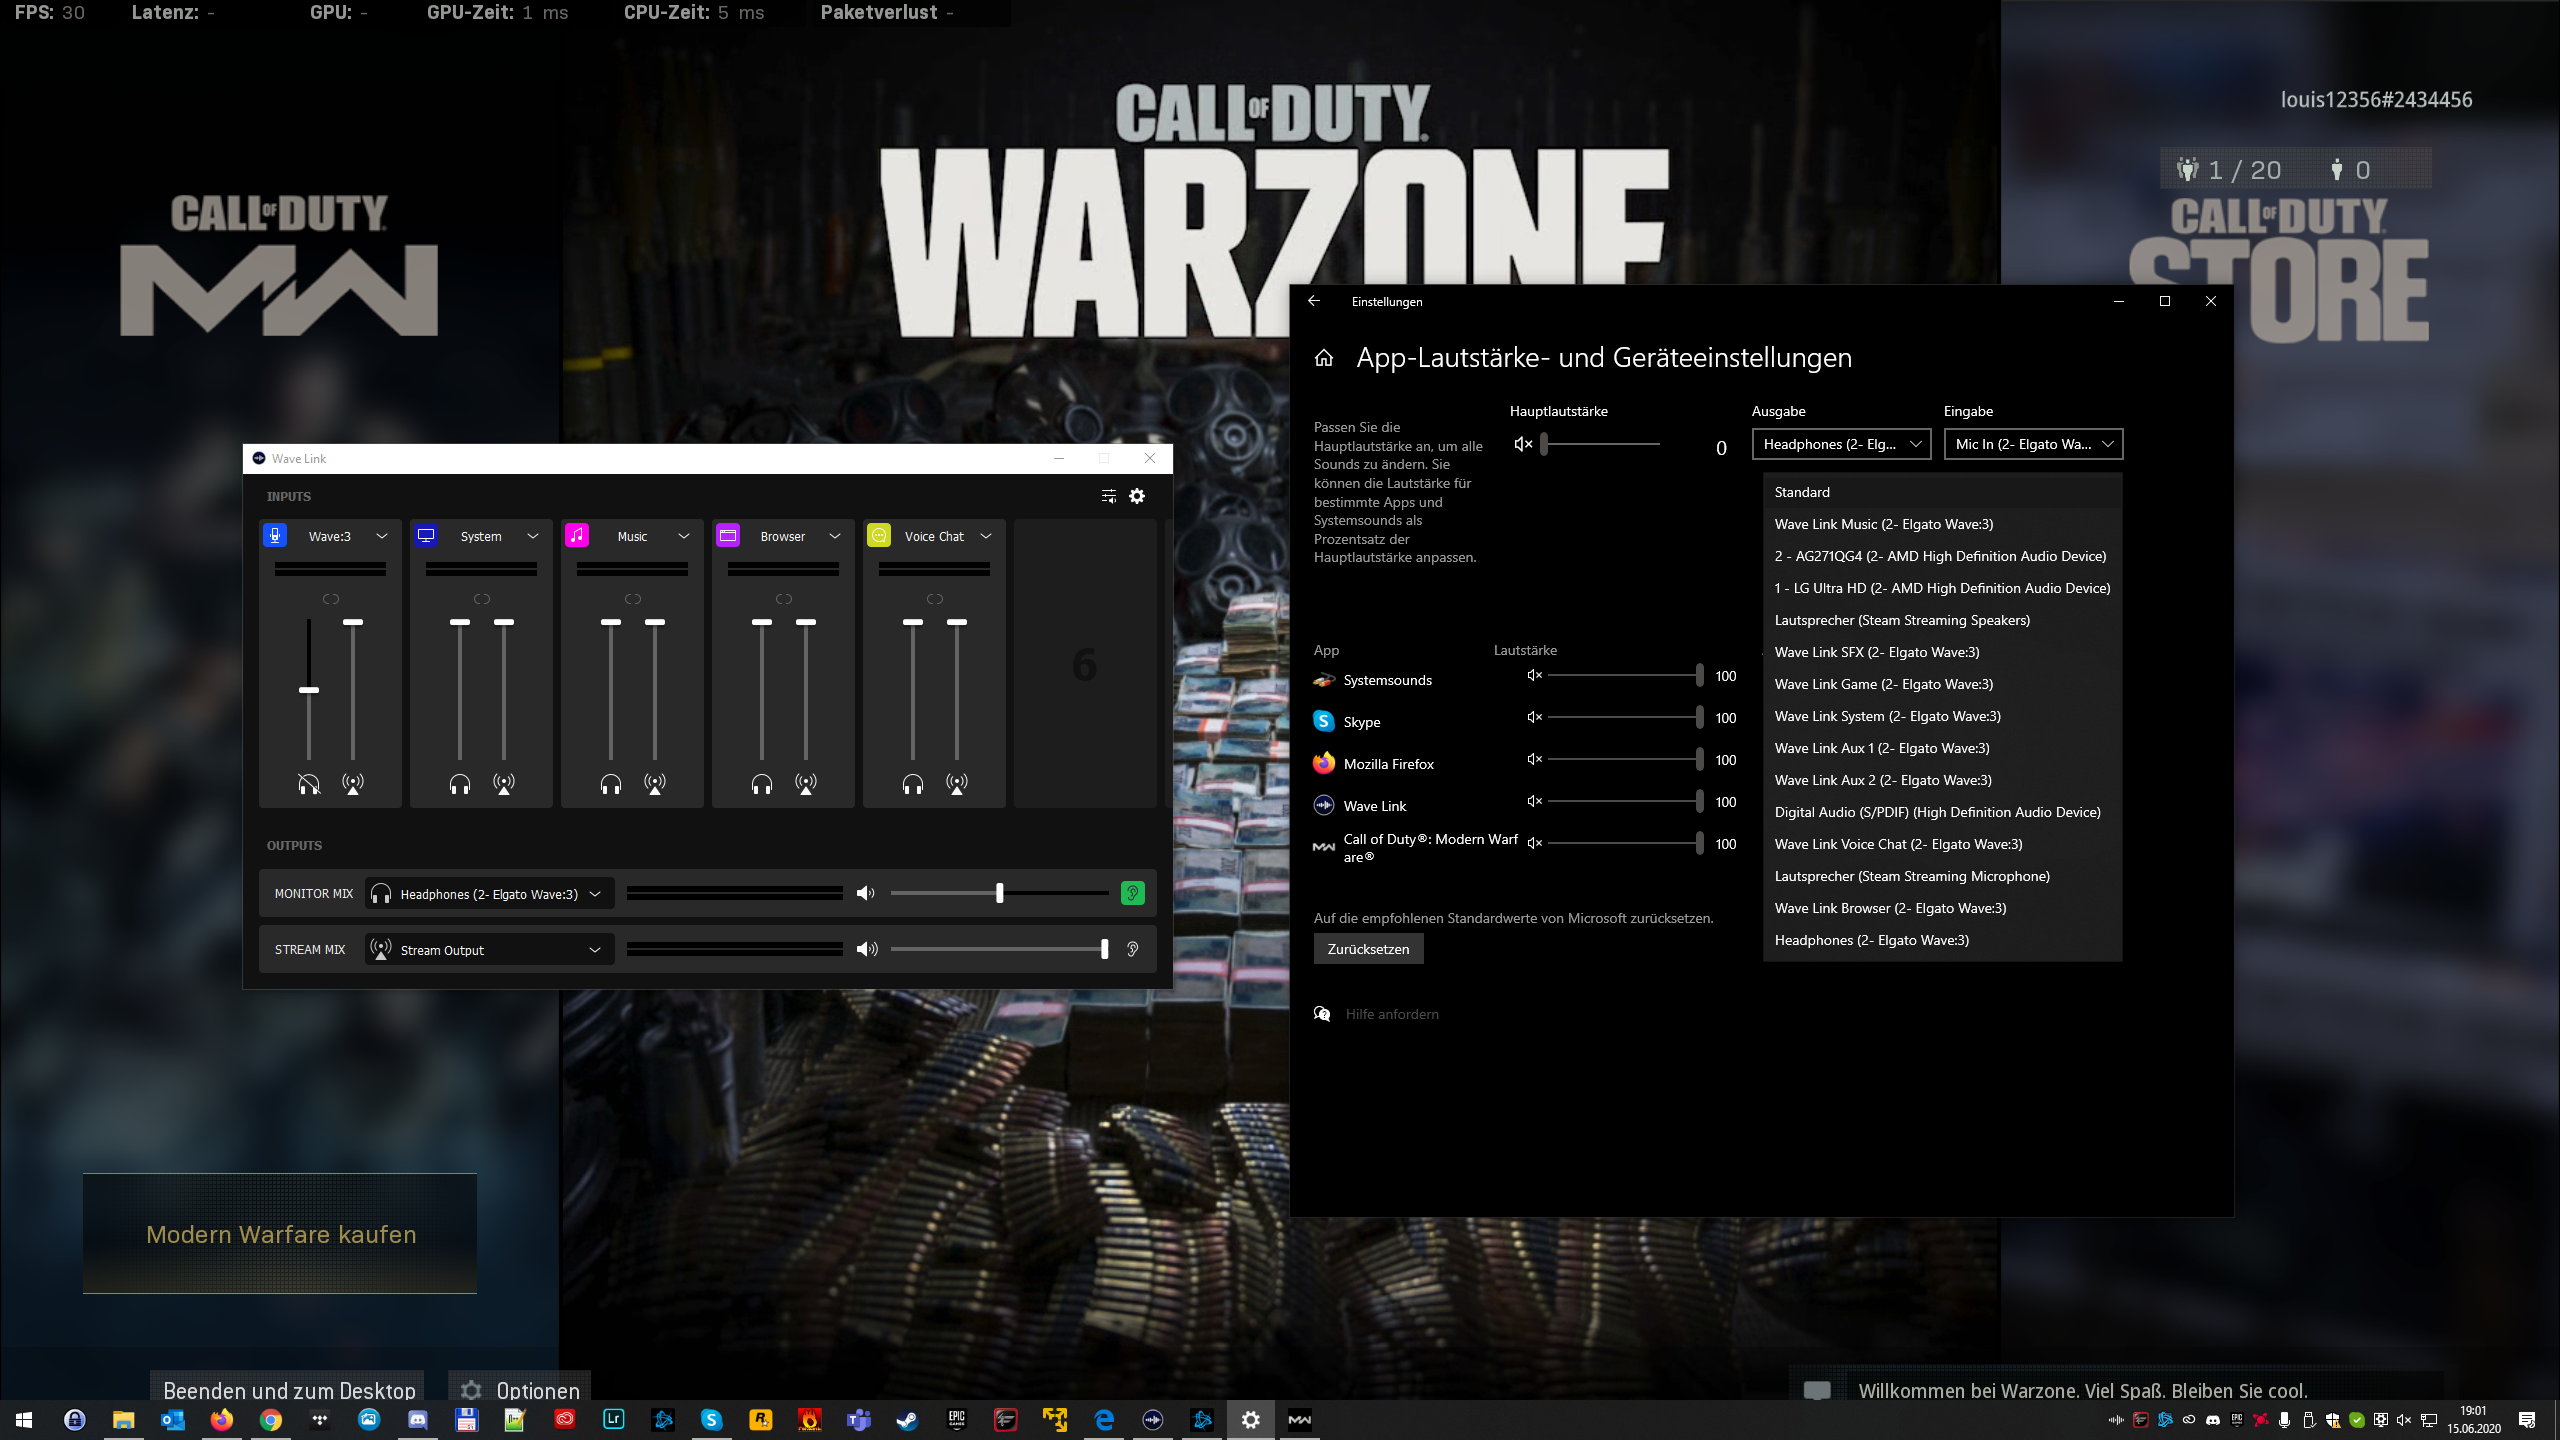Click the Music channel note icon

click(577, 536)
